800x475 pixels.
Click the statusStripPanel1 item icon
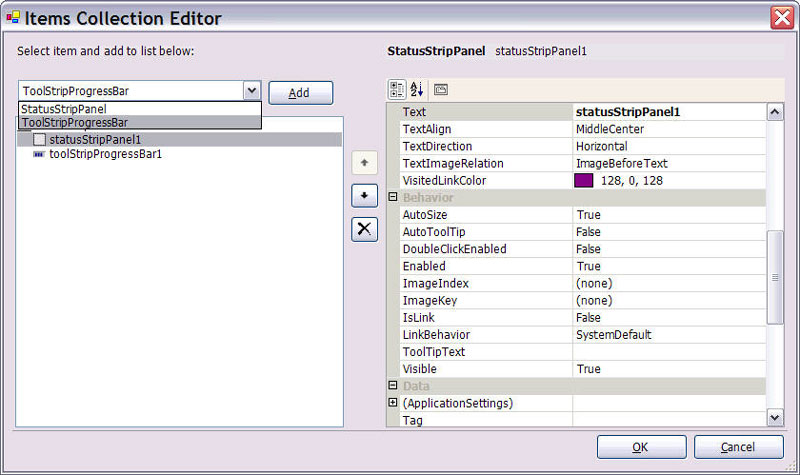tap(39, 139)
